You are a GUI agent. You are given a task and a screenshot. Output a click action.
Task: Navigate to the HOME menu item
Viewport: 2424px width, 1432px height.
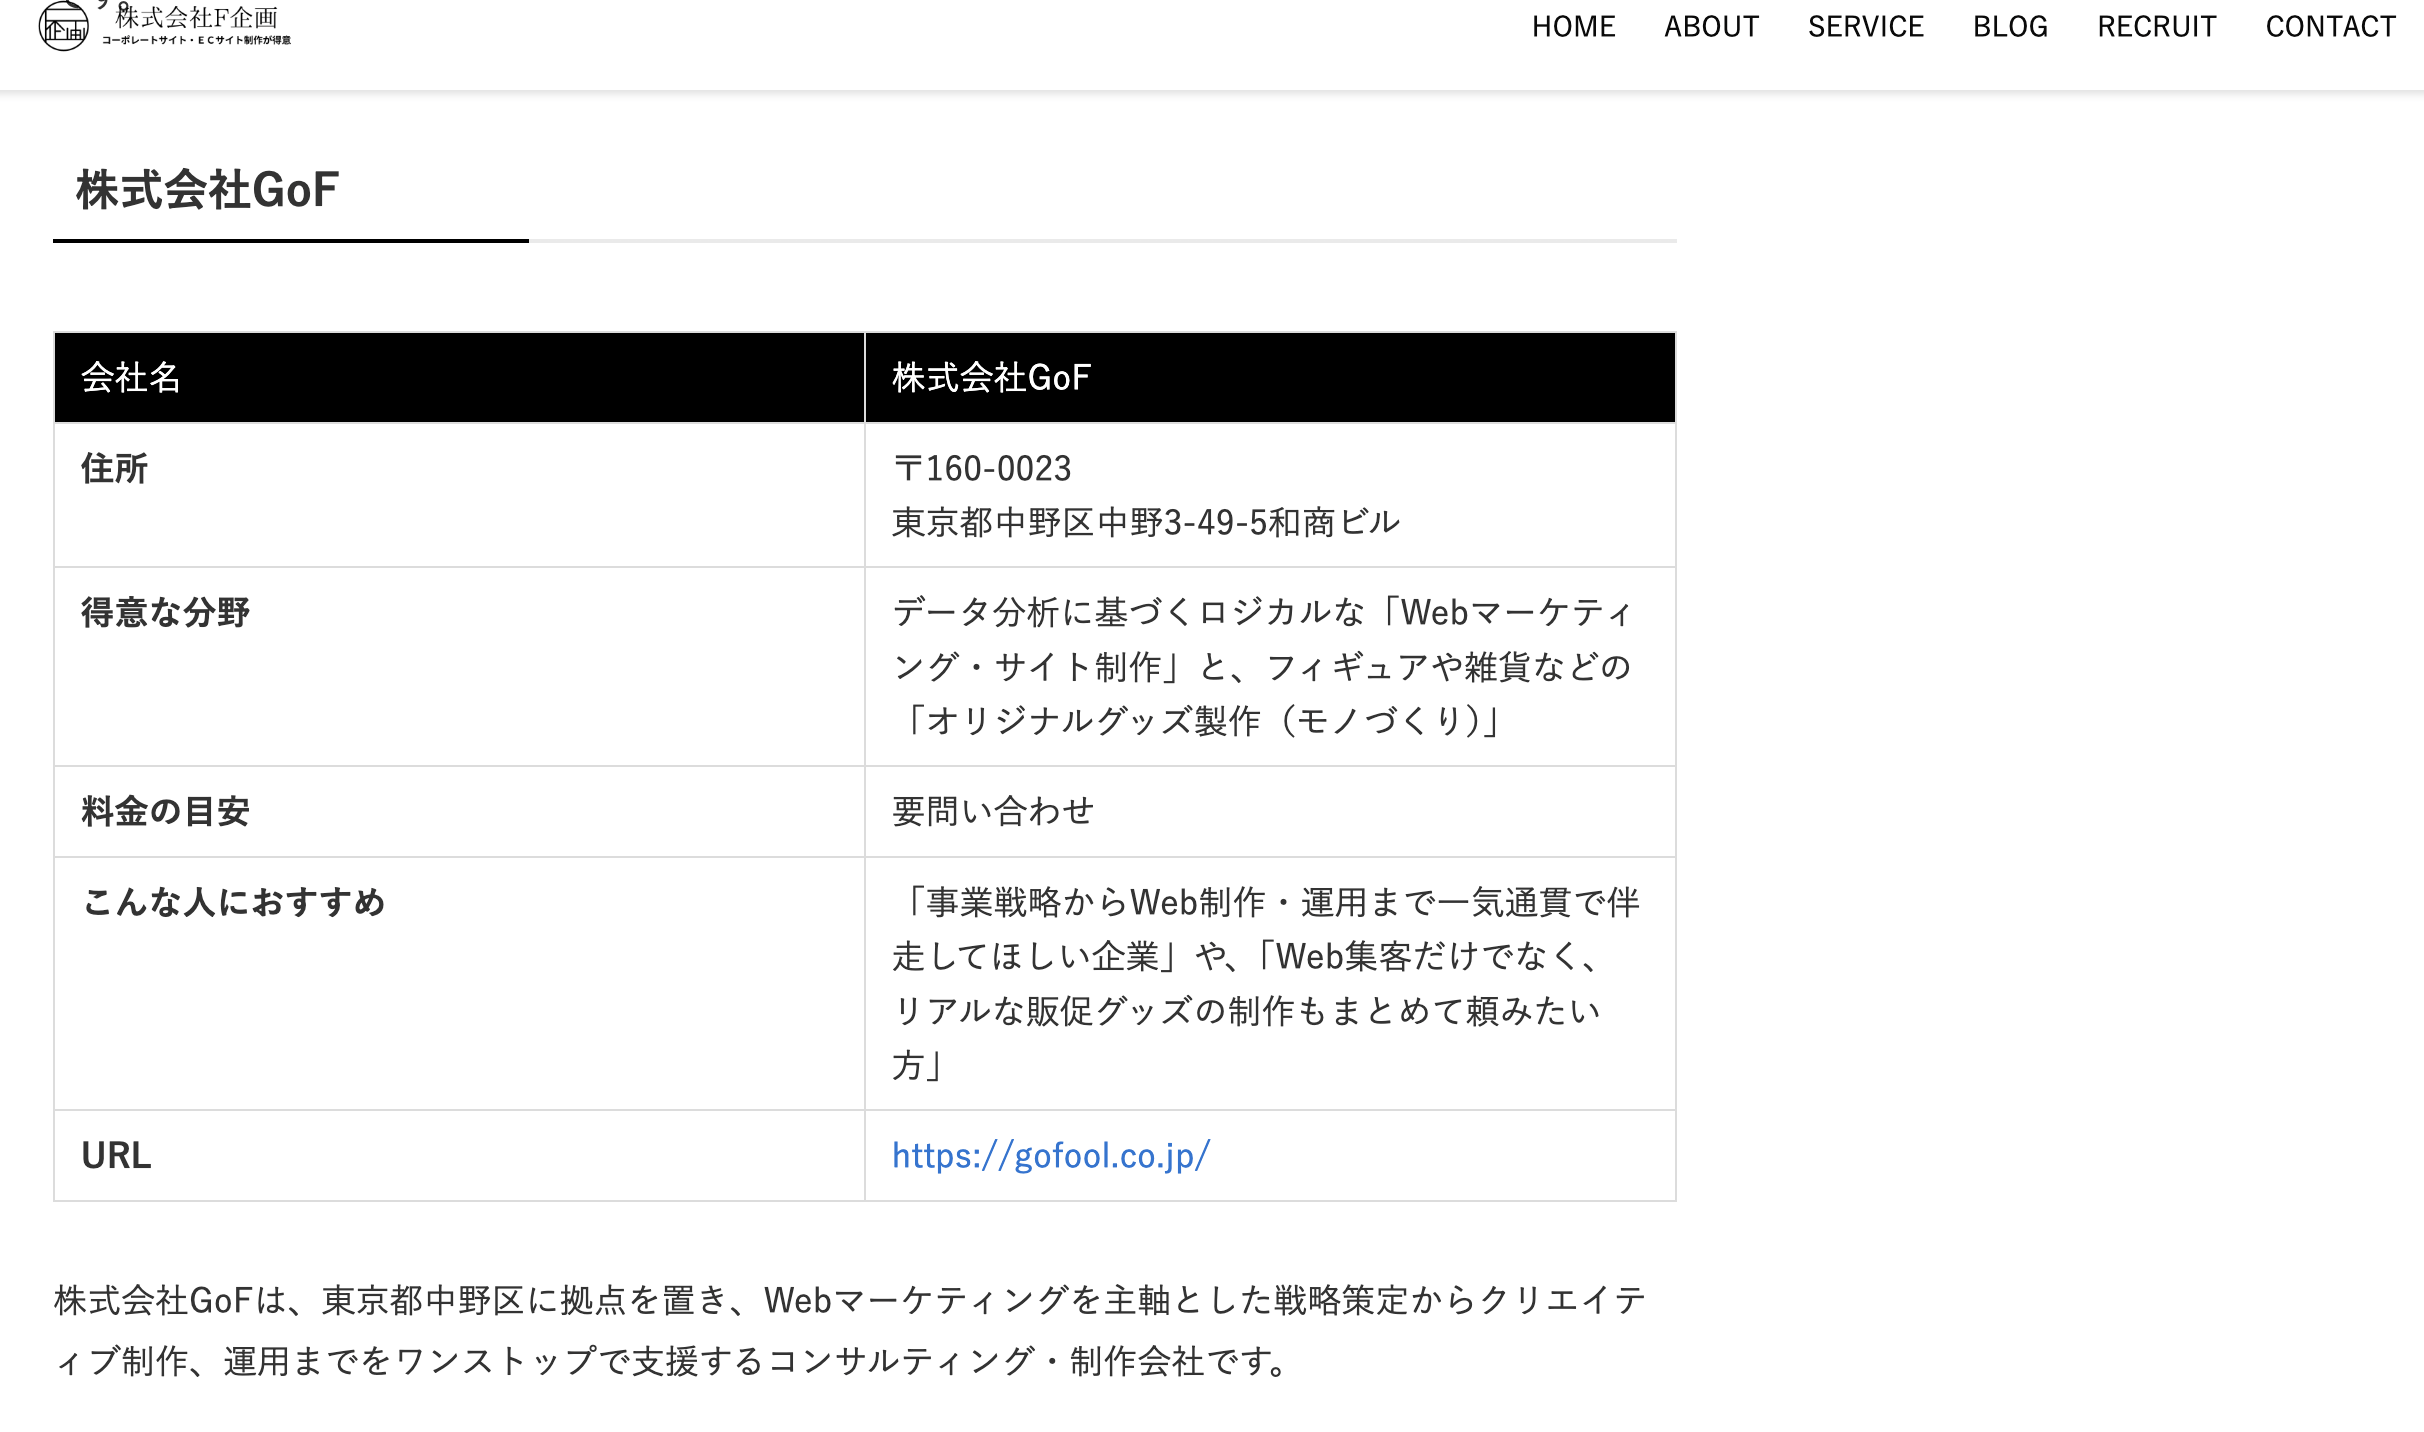pos(1573,26)
